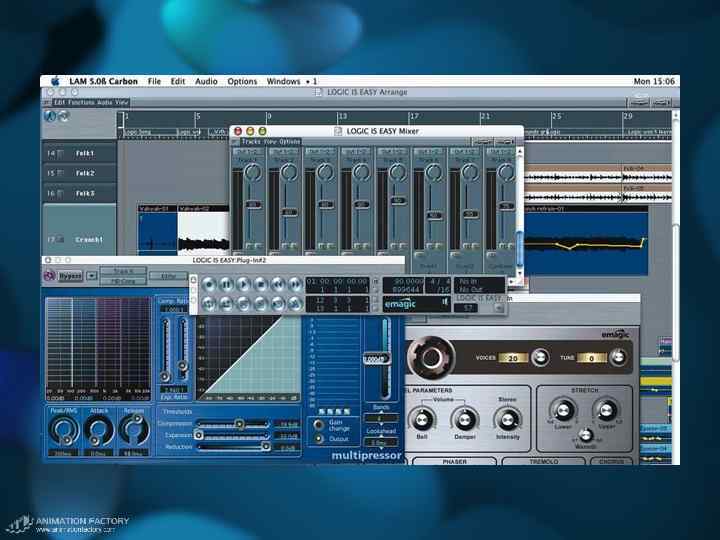
Task: Click the Compression threshold slider handle
Action: (x=239, y=423)
